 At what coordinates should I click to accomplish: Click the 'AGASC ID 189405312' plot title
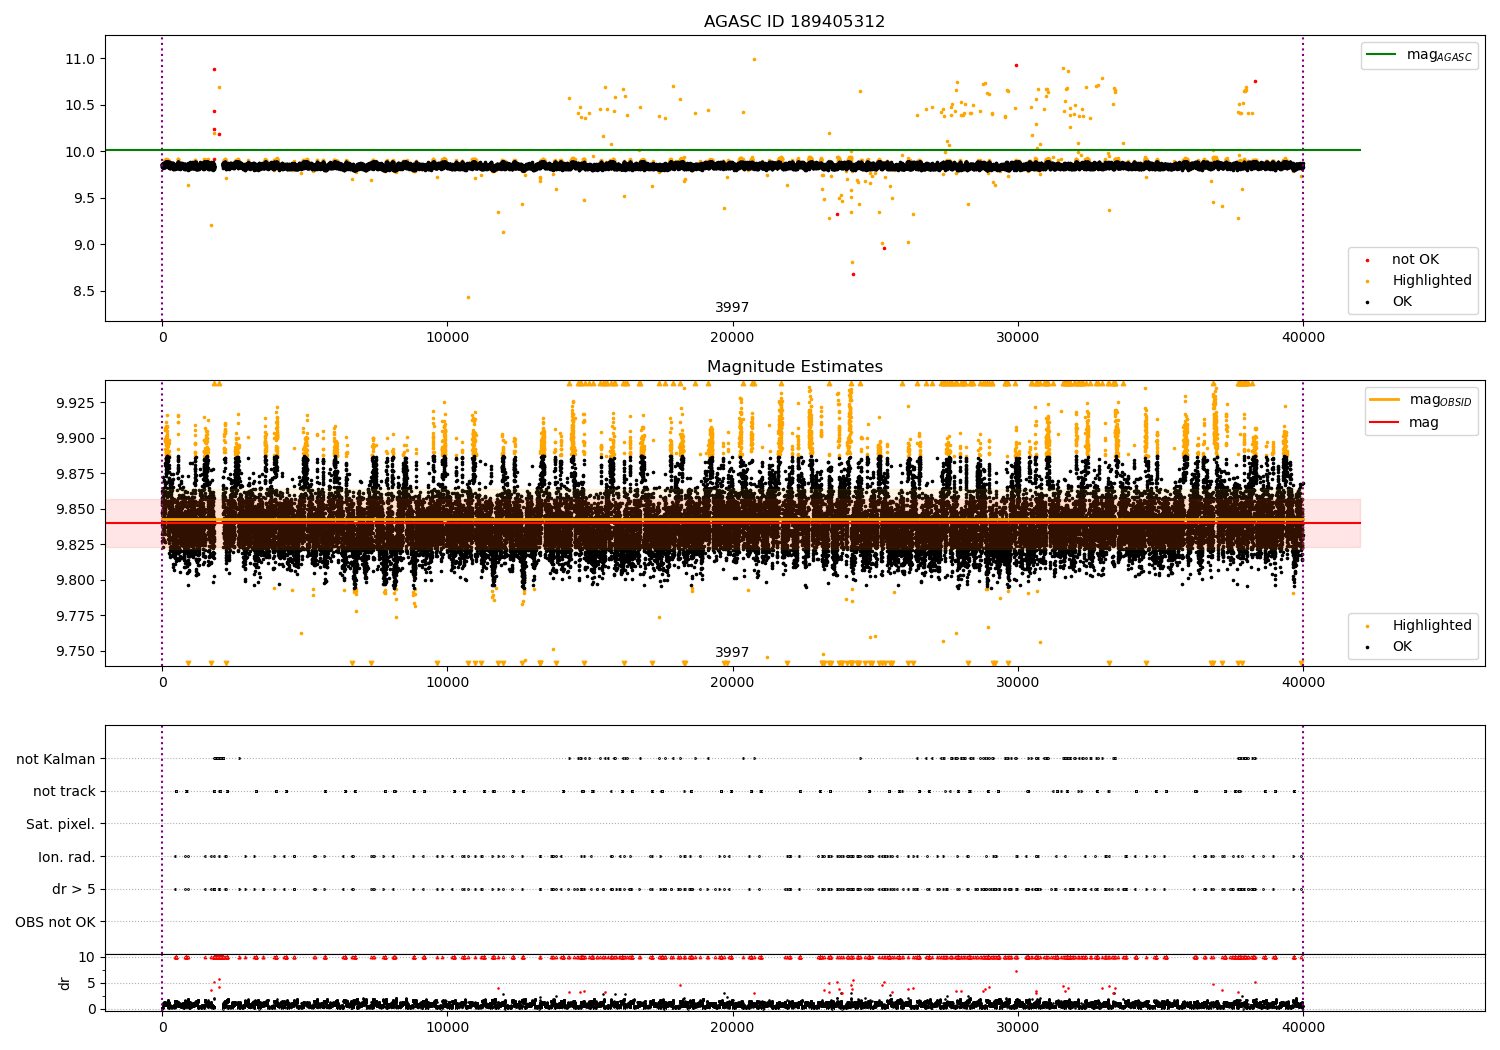pos(794,22)
